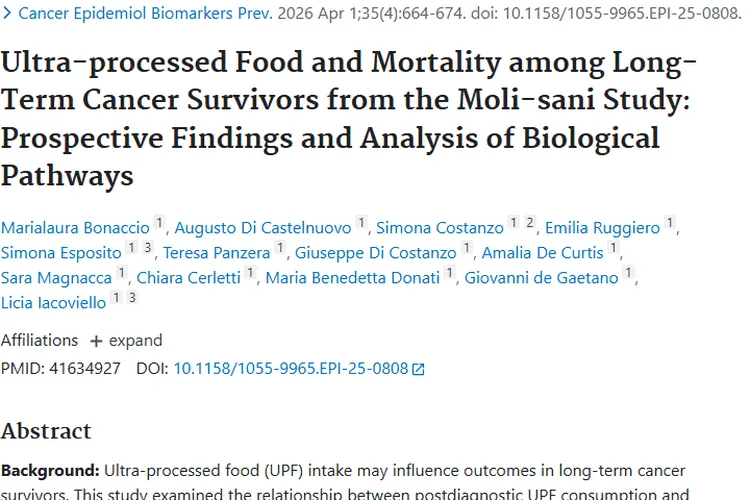Click the plus icon next to expand
The image size is (750, 500).
(x=96, y=341)
